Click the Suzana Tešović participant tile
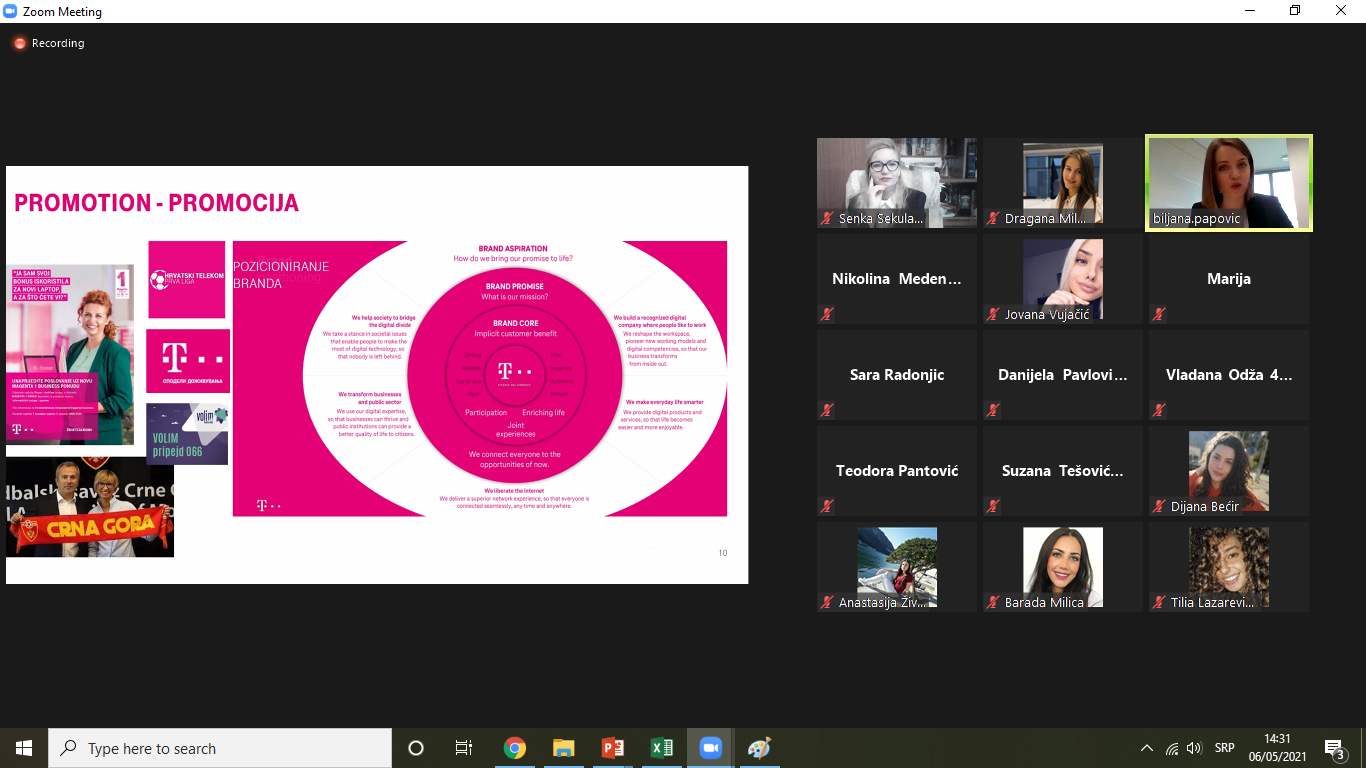This screenshot has height=768, width=1366. tap(1063, 471)
